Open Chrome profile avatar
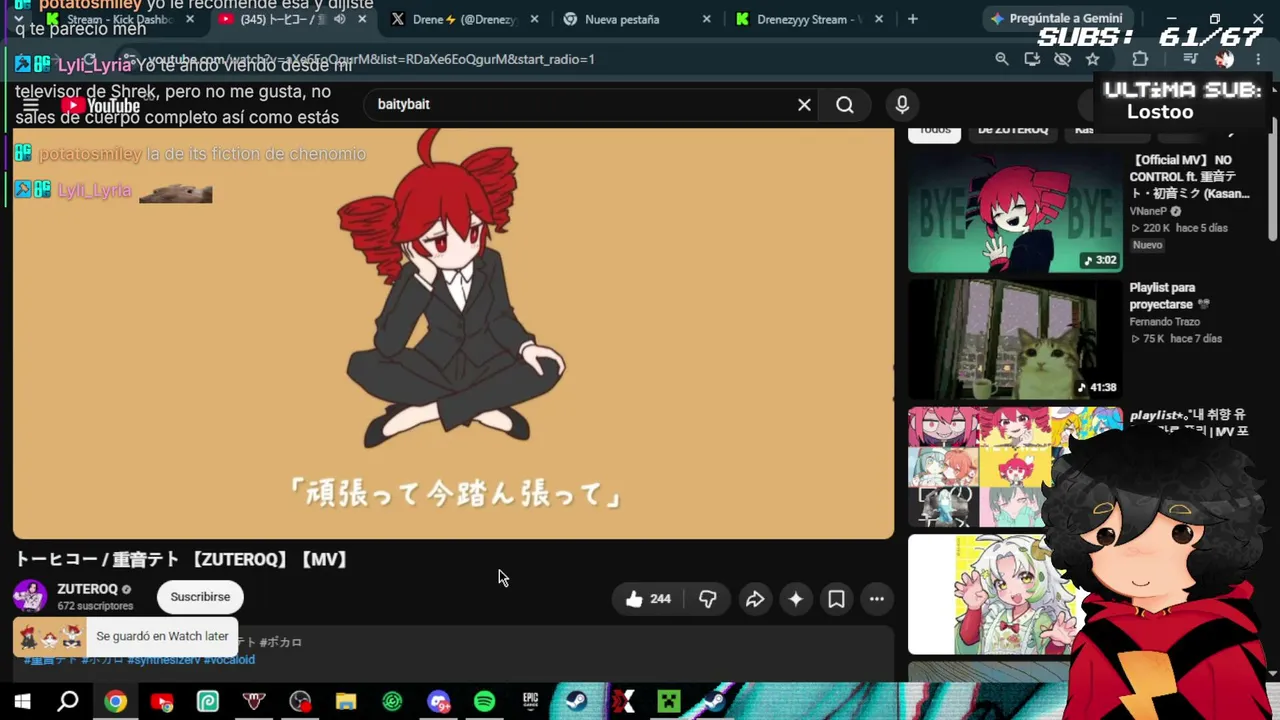 [1224, 59]
